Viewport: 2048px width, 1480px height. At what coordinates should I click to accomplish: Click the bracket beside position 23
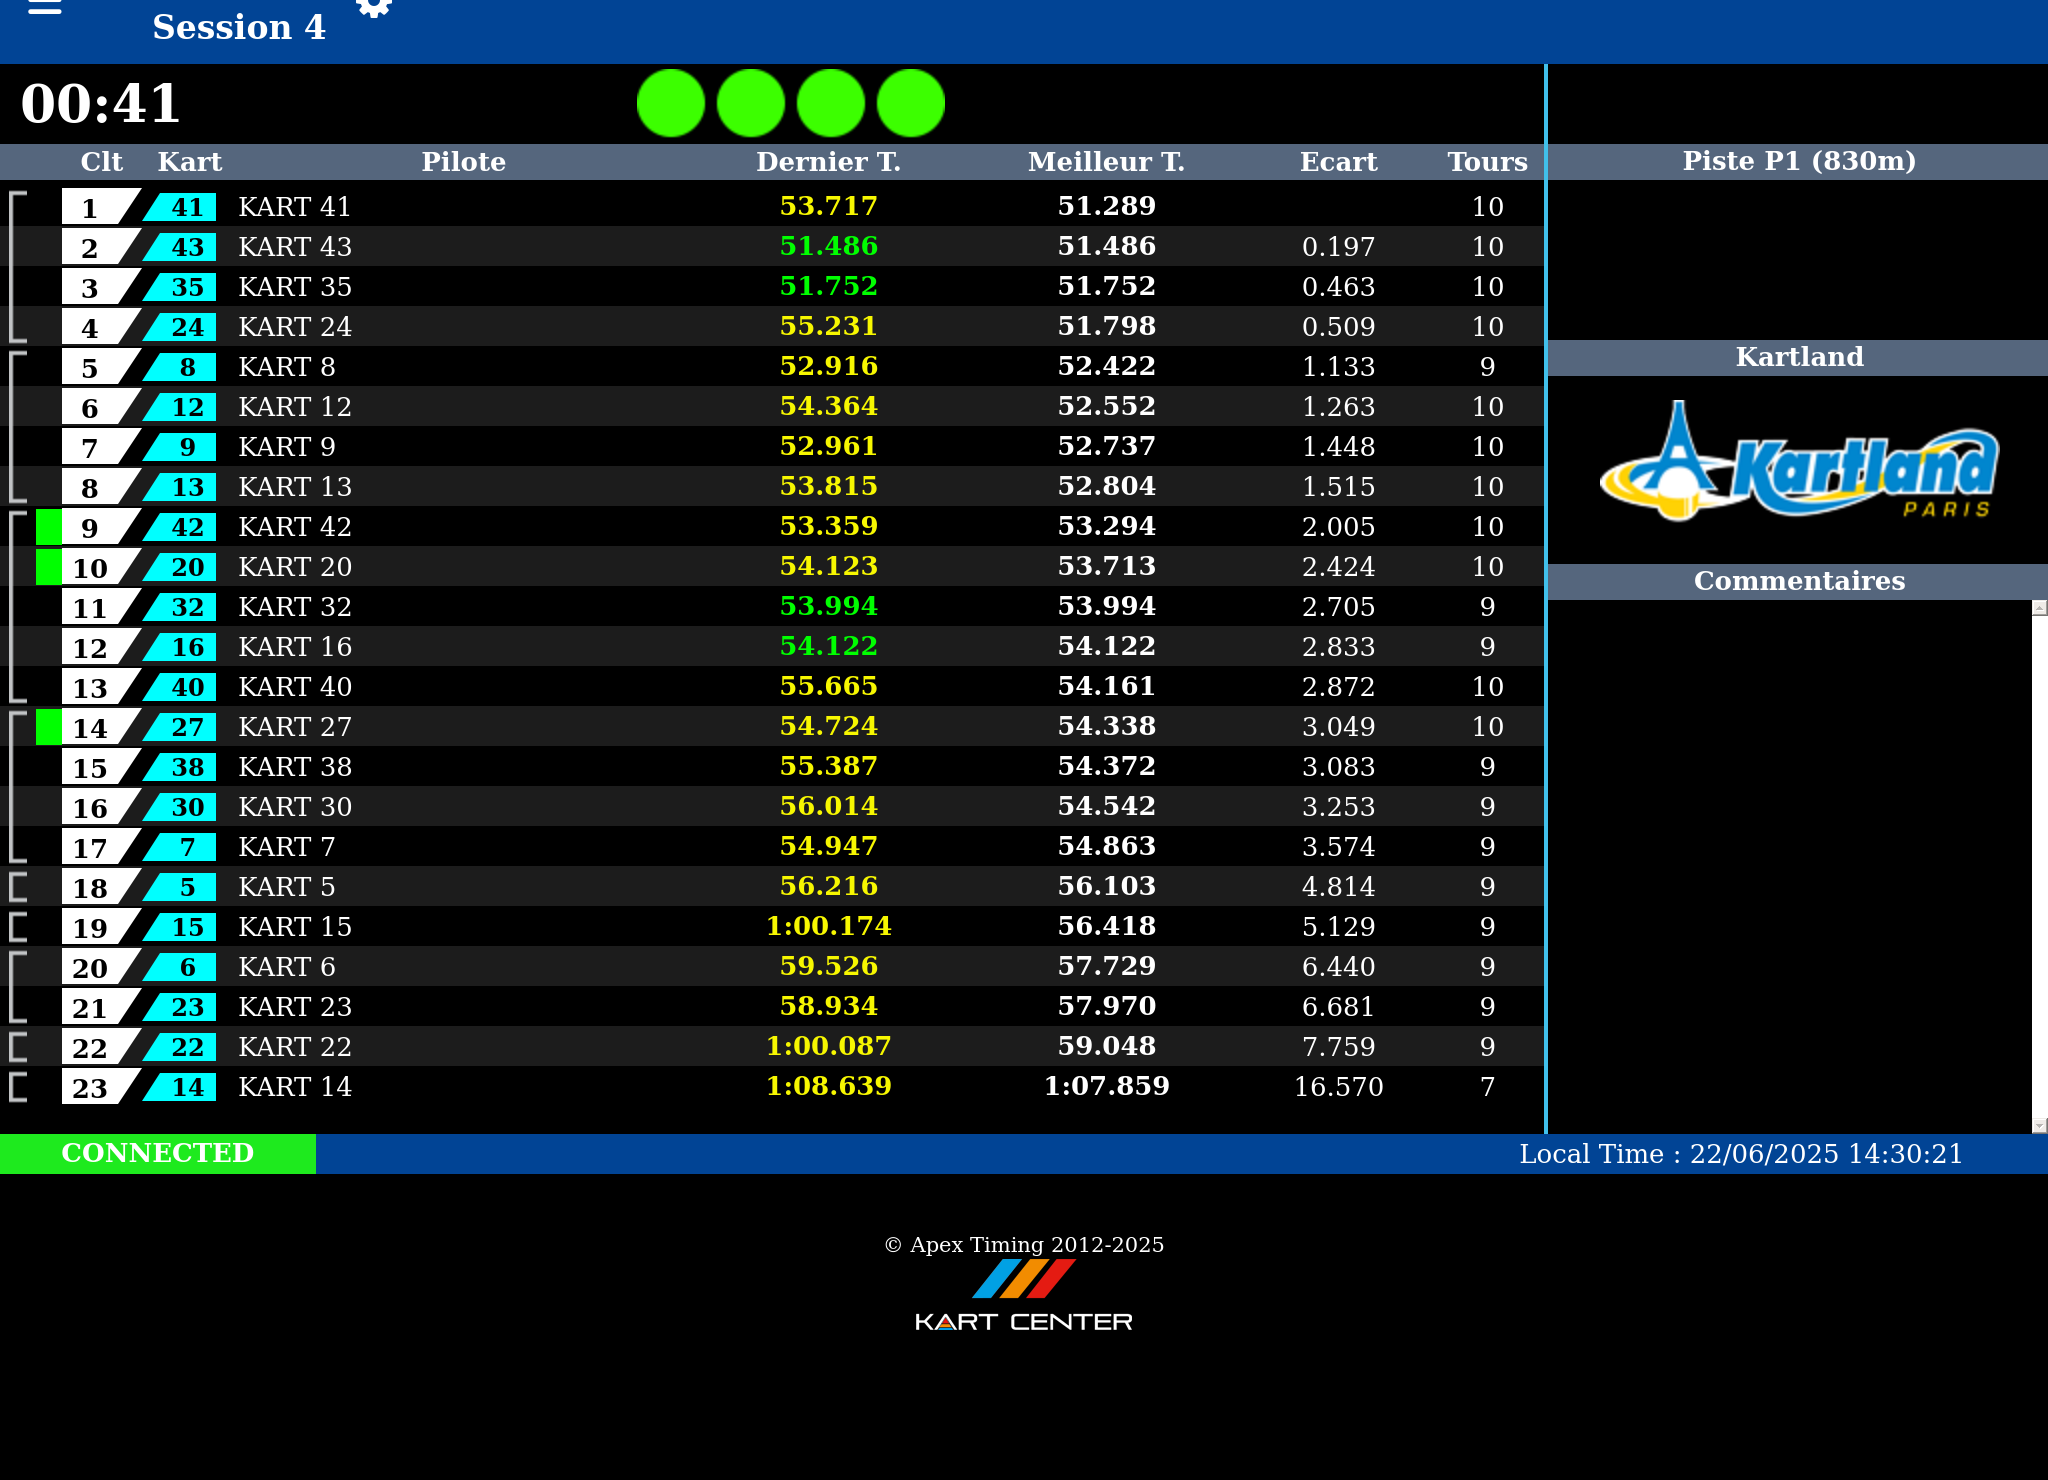(17, 1087)
